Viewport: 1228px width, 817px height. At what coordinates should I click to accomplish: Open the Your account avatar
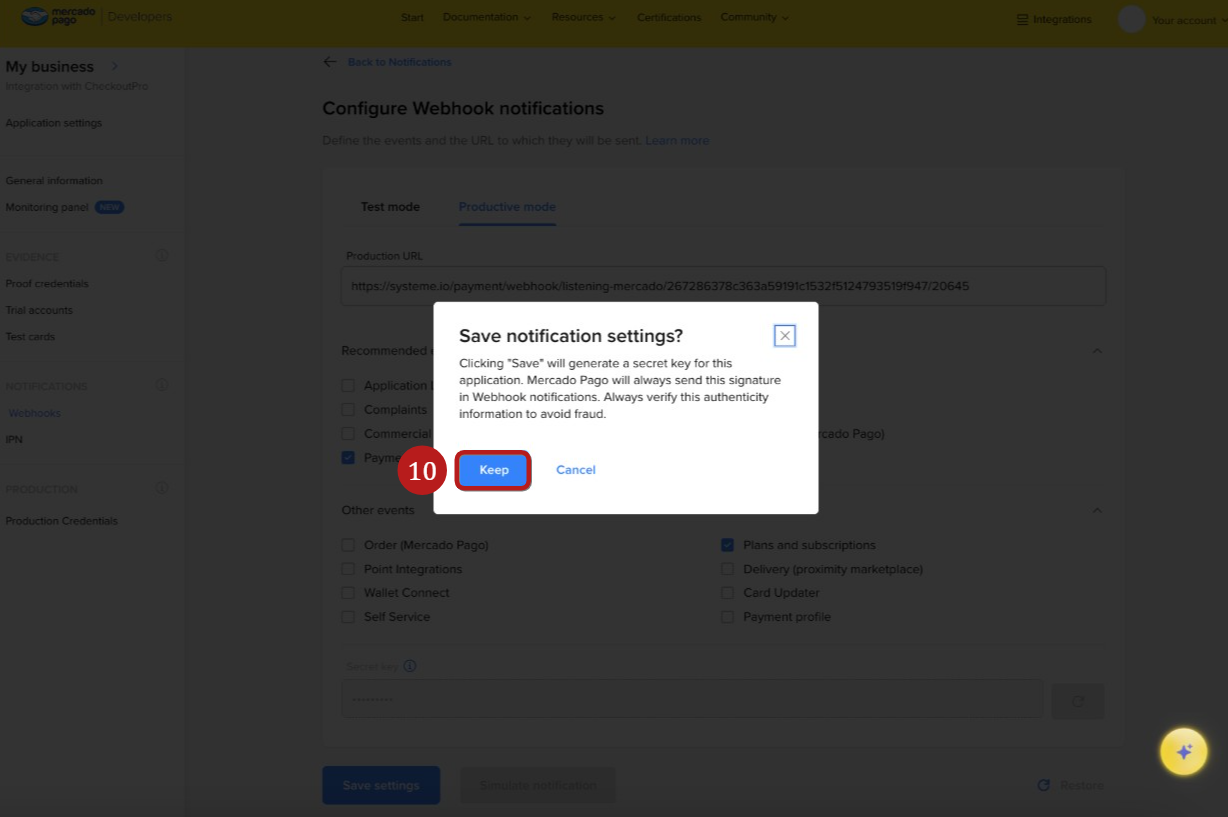(x=1131, y=19)
